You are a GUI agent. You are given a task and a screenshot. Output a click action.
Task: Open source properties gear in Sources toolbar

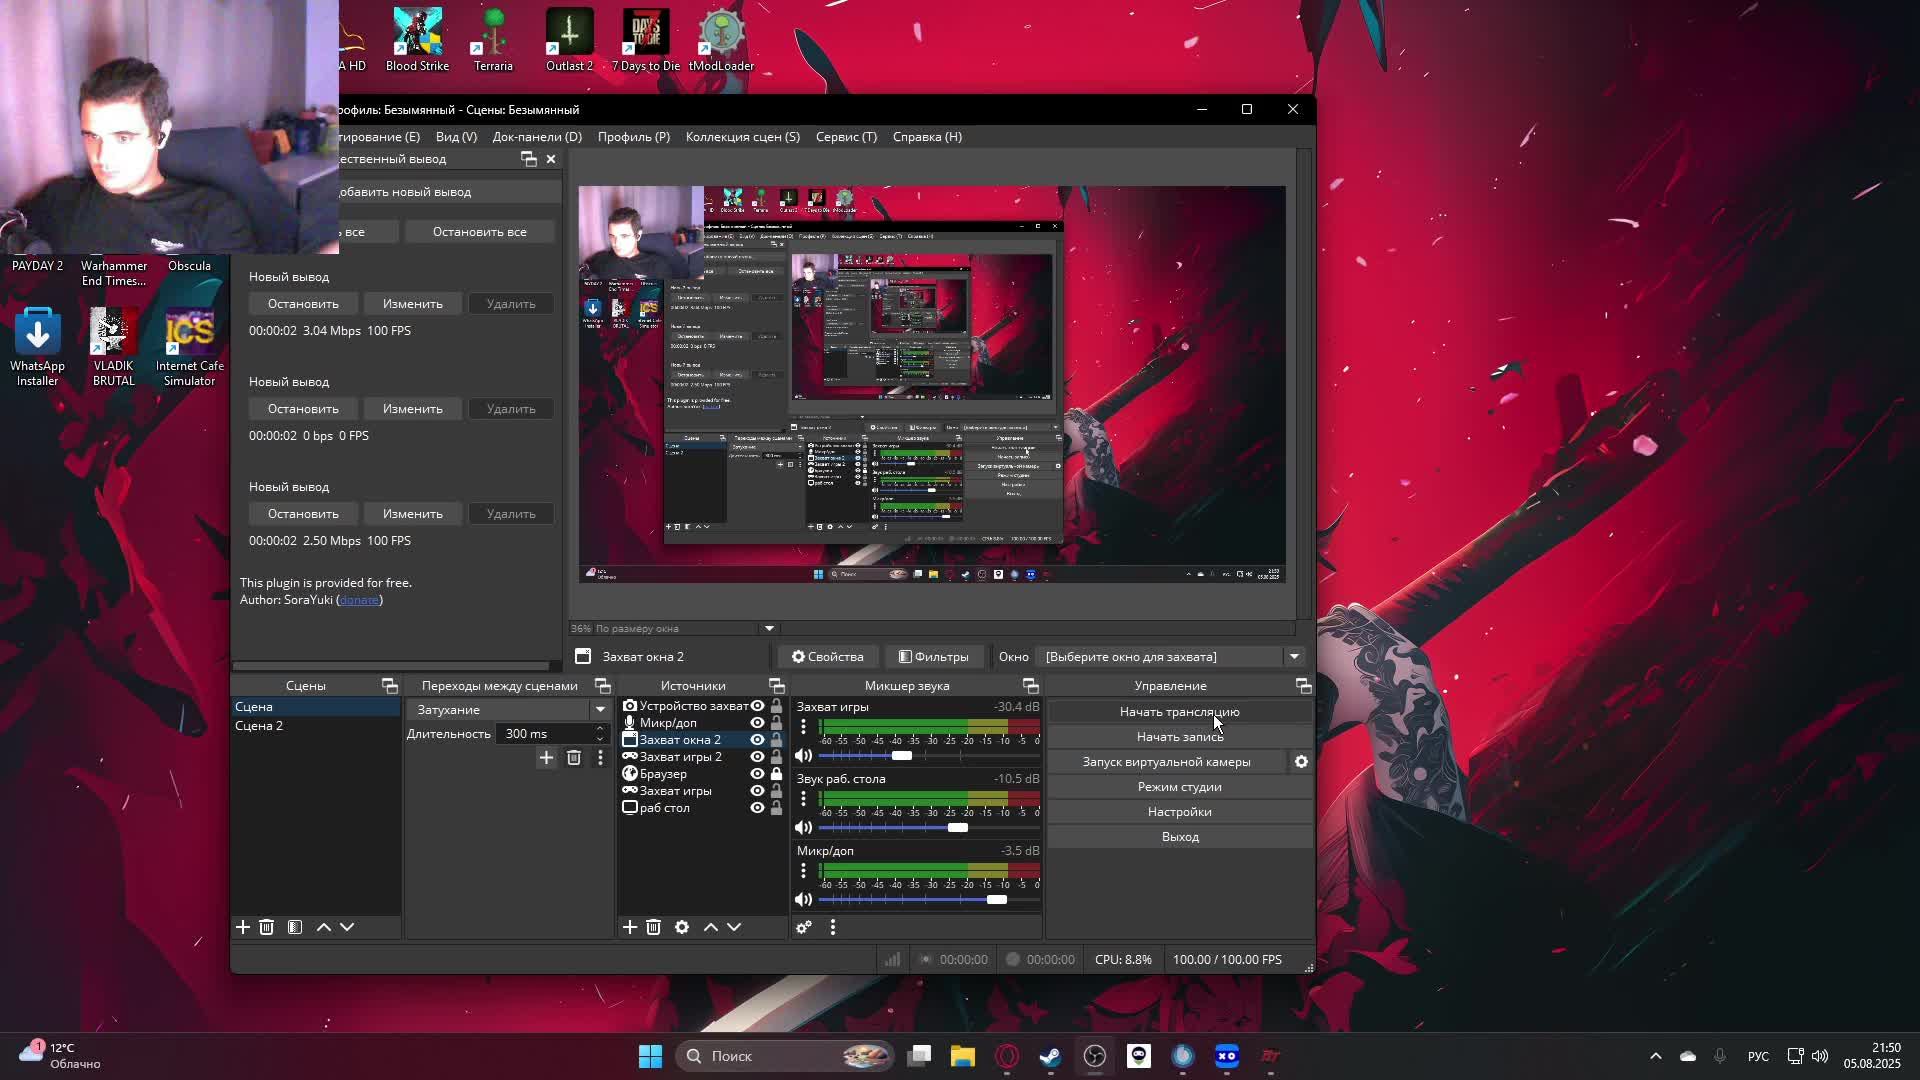click(x=682, y=927)
